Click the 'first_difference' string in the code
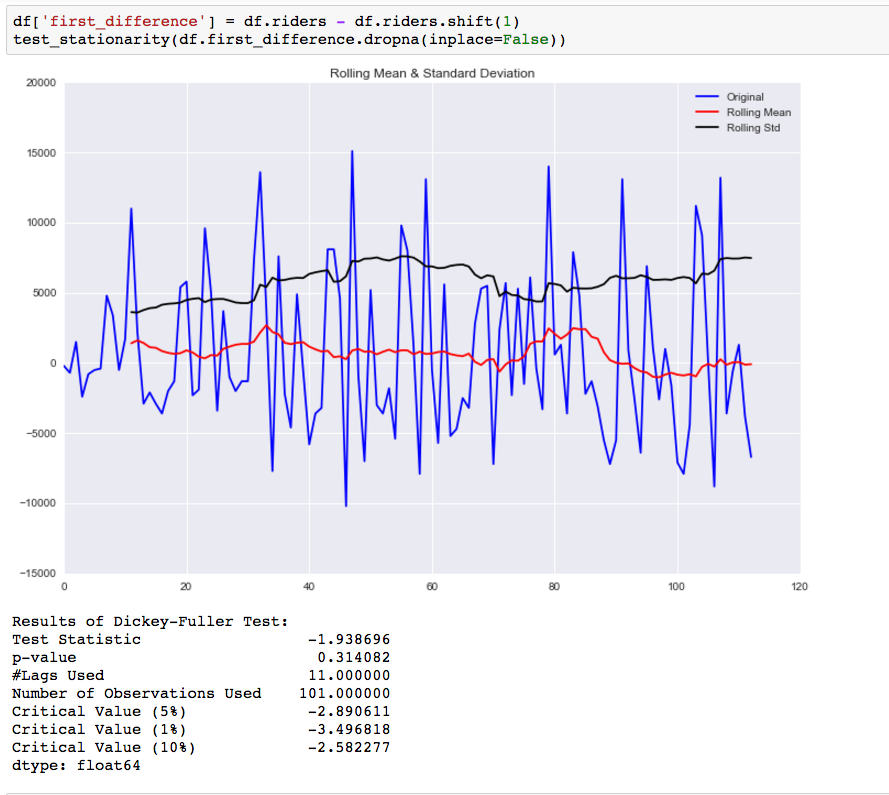This screenshot has height=795, width=889. [124, 22]
